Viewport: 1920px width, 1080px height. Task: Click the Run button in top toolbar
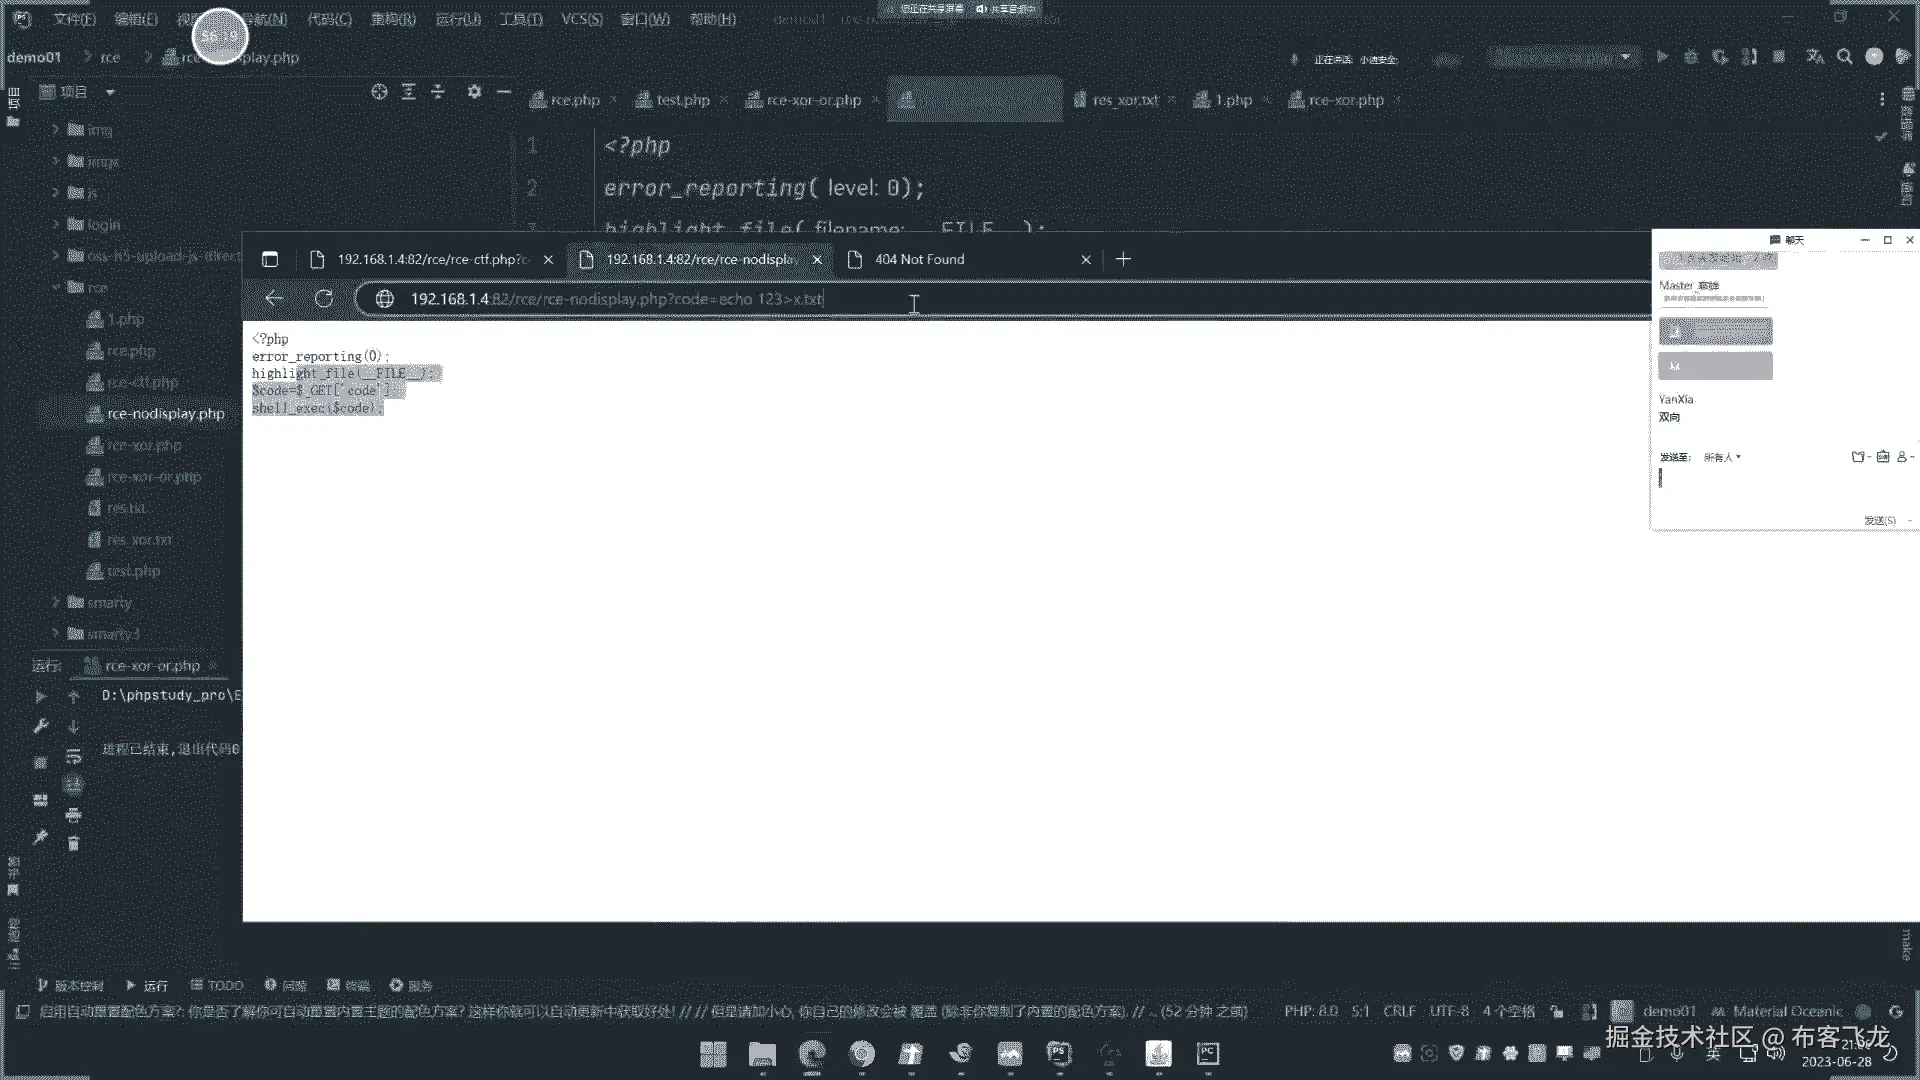click(1662, 57)
